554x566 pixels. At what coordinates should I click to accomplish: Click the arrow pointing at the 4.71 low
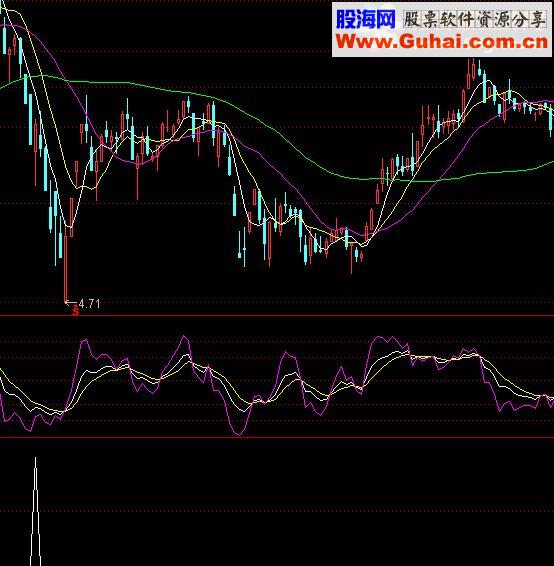[71, 302]
